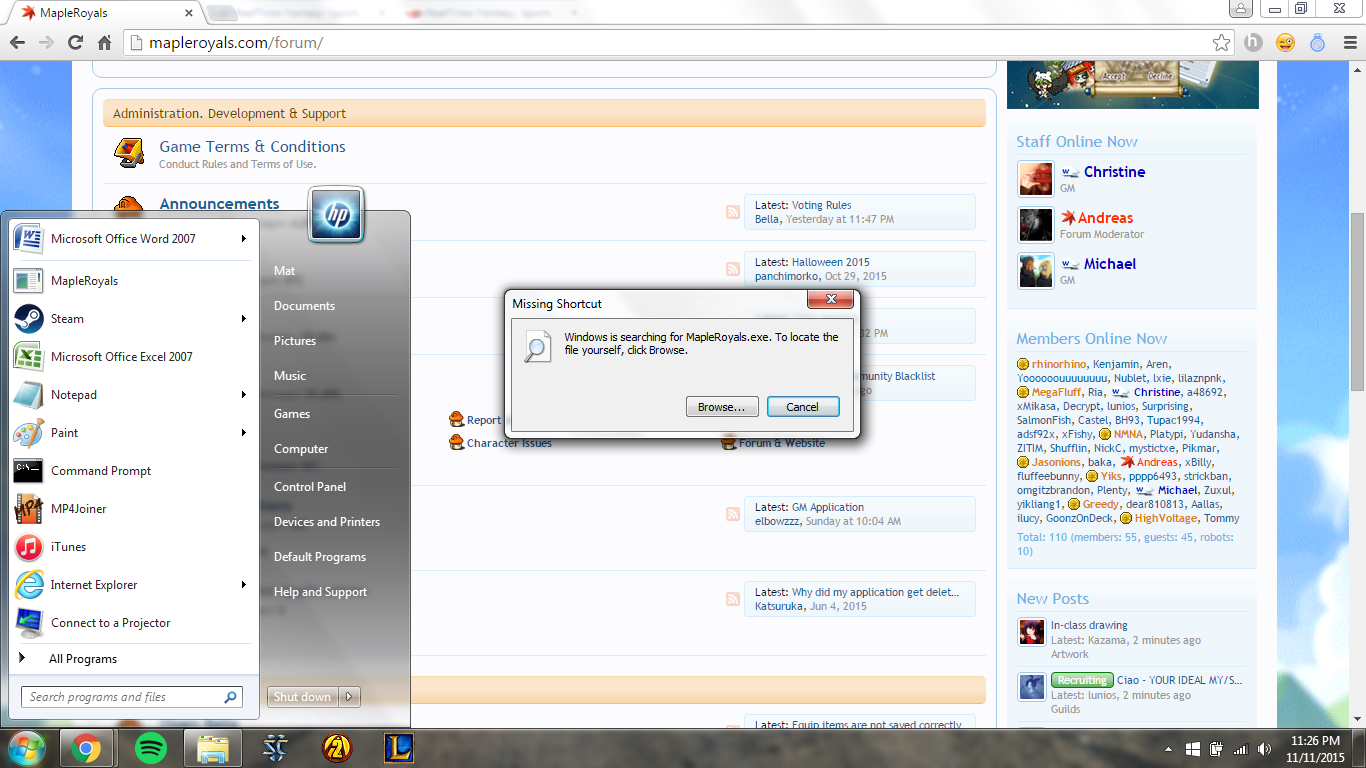This screenshot has height=768, width=1366.
Task: Open Voting Rules latest post link
Action: (x=821, y=205)
